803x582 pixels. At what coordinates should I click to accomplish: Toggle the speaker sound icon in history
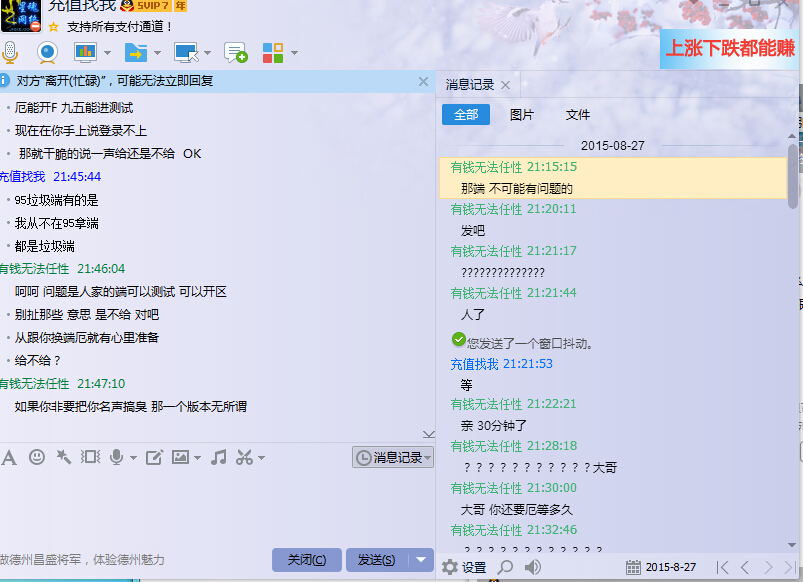(533, 567)
